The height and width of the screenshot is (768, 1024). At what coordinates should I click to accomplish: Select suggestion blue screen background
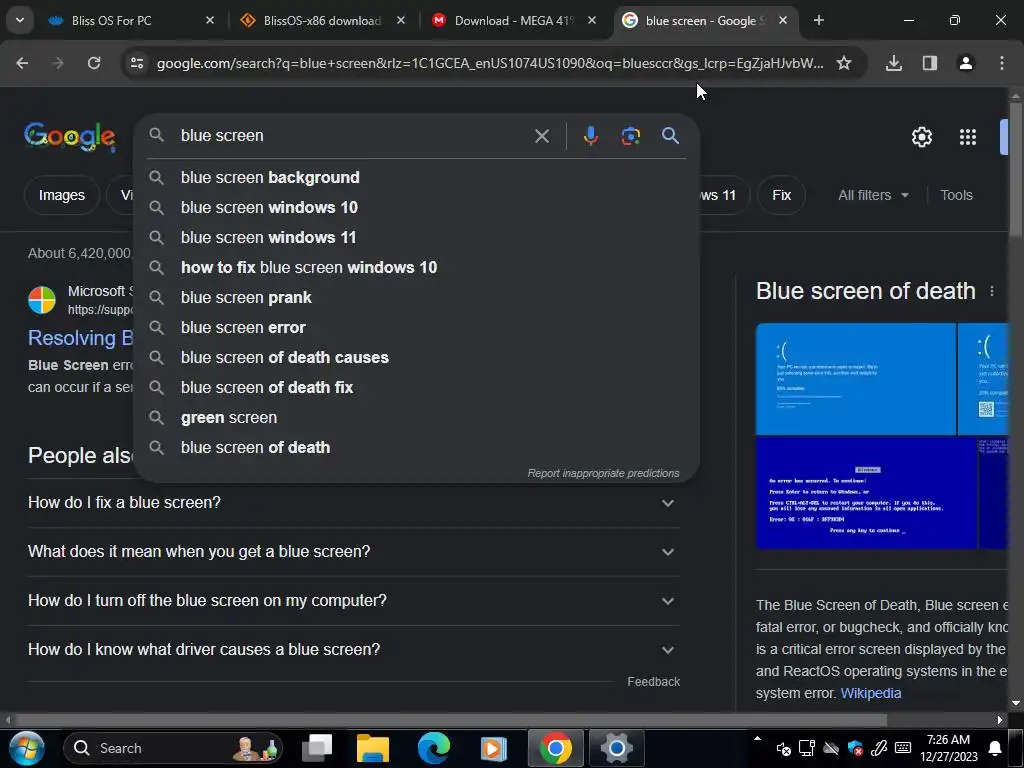[x=417, y=178]
